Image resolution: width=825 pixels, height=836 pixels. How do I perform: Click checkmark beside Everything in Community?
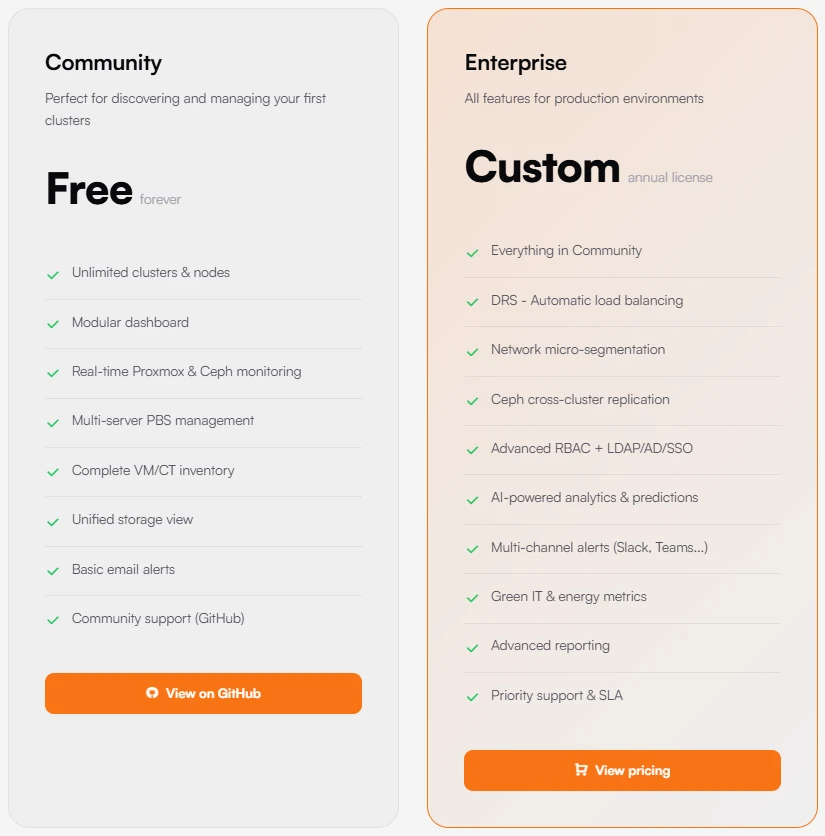pos(472,252)
